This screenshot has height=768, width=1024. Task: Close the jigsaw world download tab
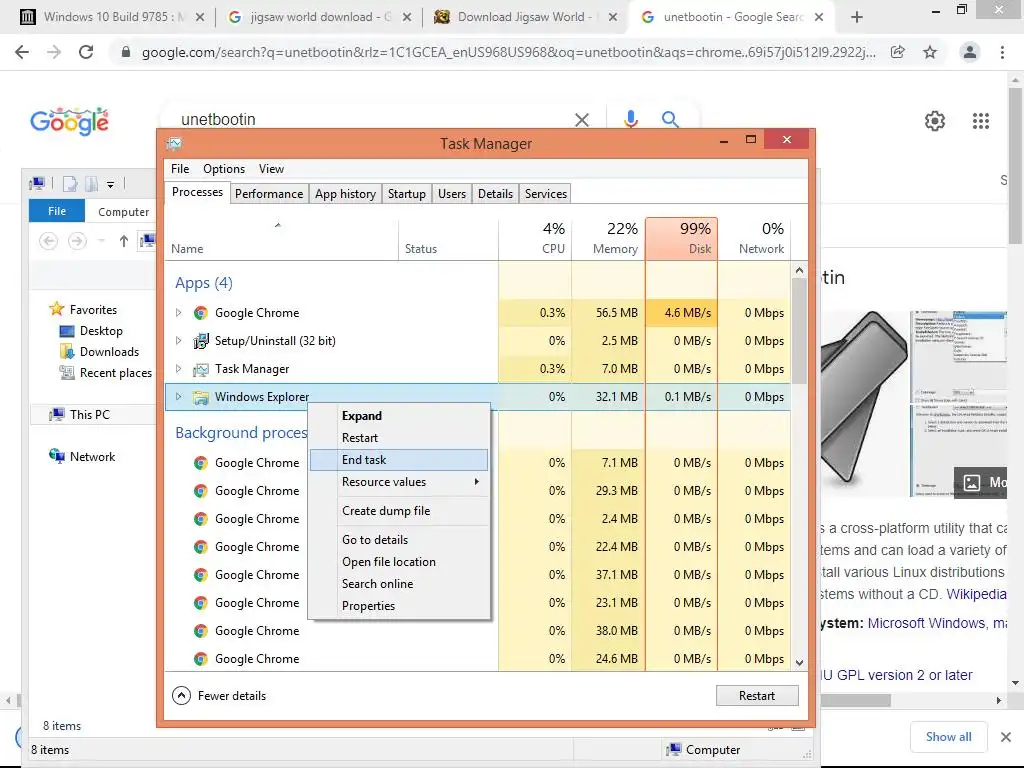[x=407, y=18]
